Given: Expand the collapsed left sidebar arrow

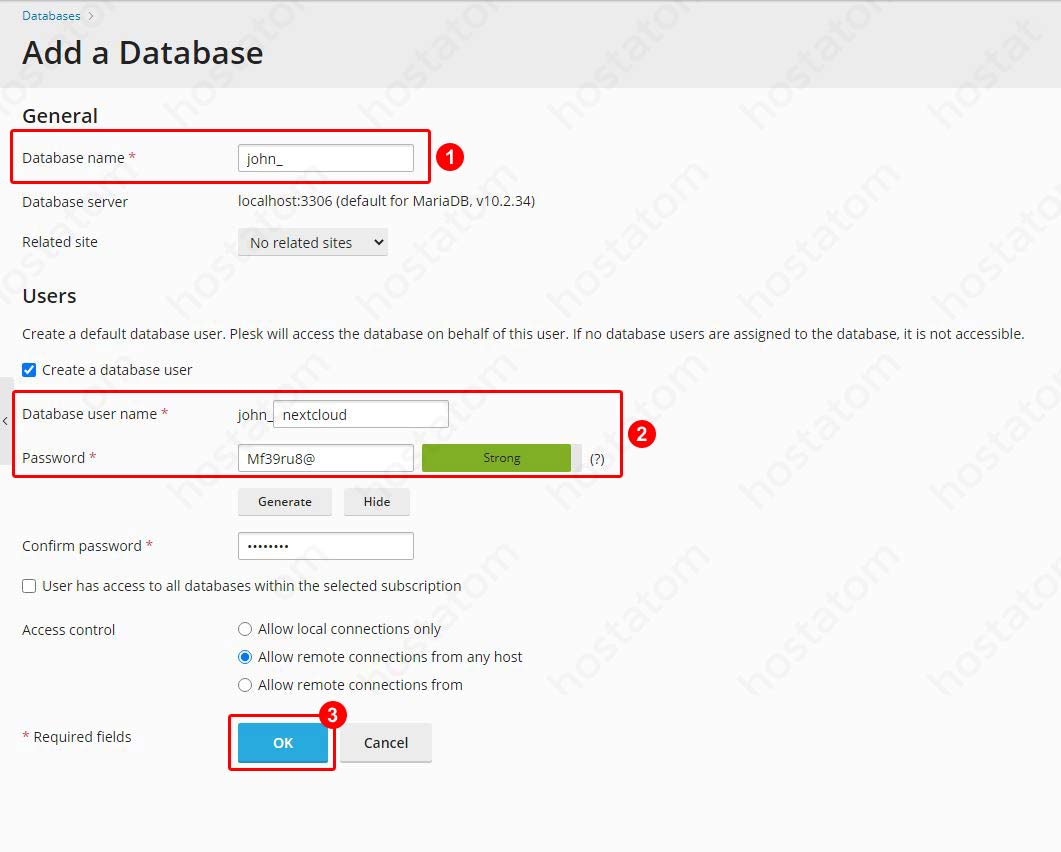Looking at the screenshot, I should [5, 421].
